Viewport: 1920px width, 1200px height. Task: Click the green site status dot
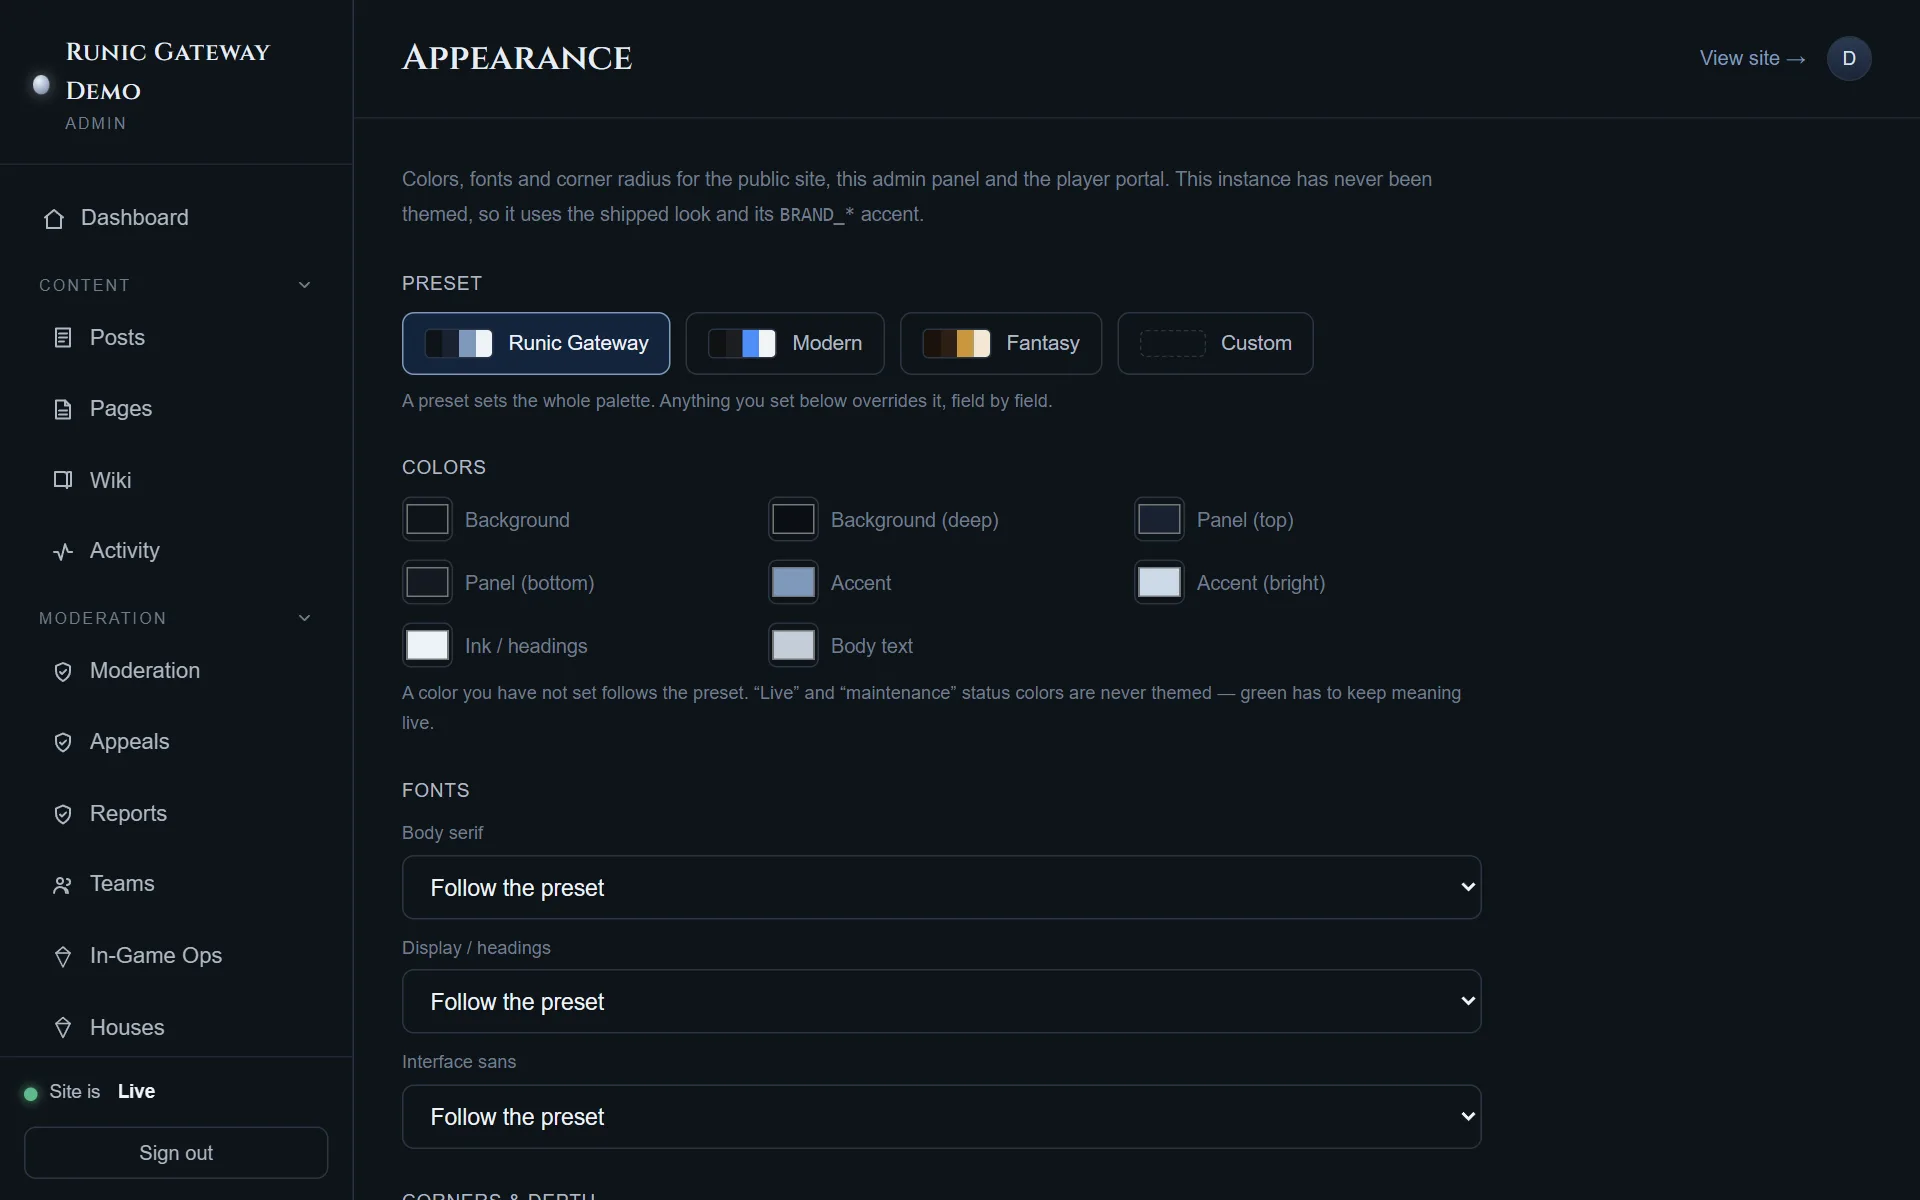click(x=31, y=1093)
